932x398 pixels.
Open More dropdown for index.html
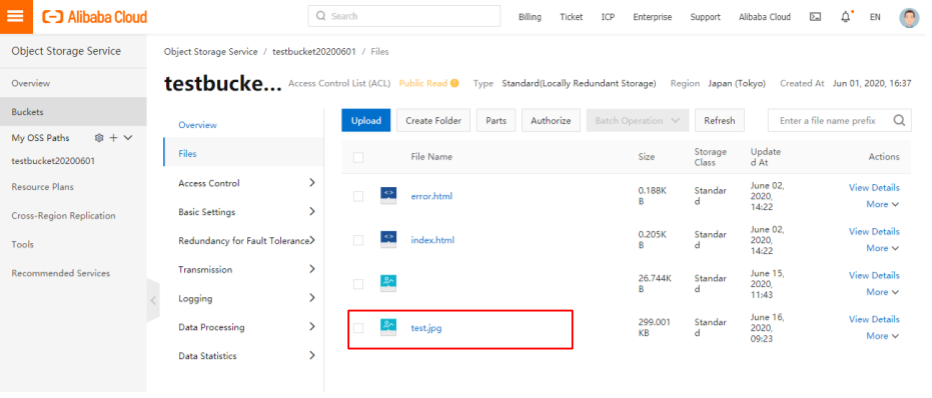click(x=882, y=248)
